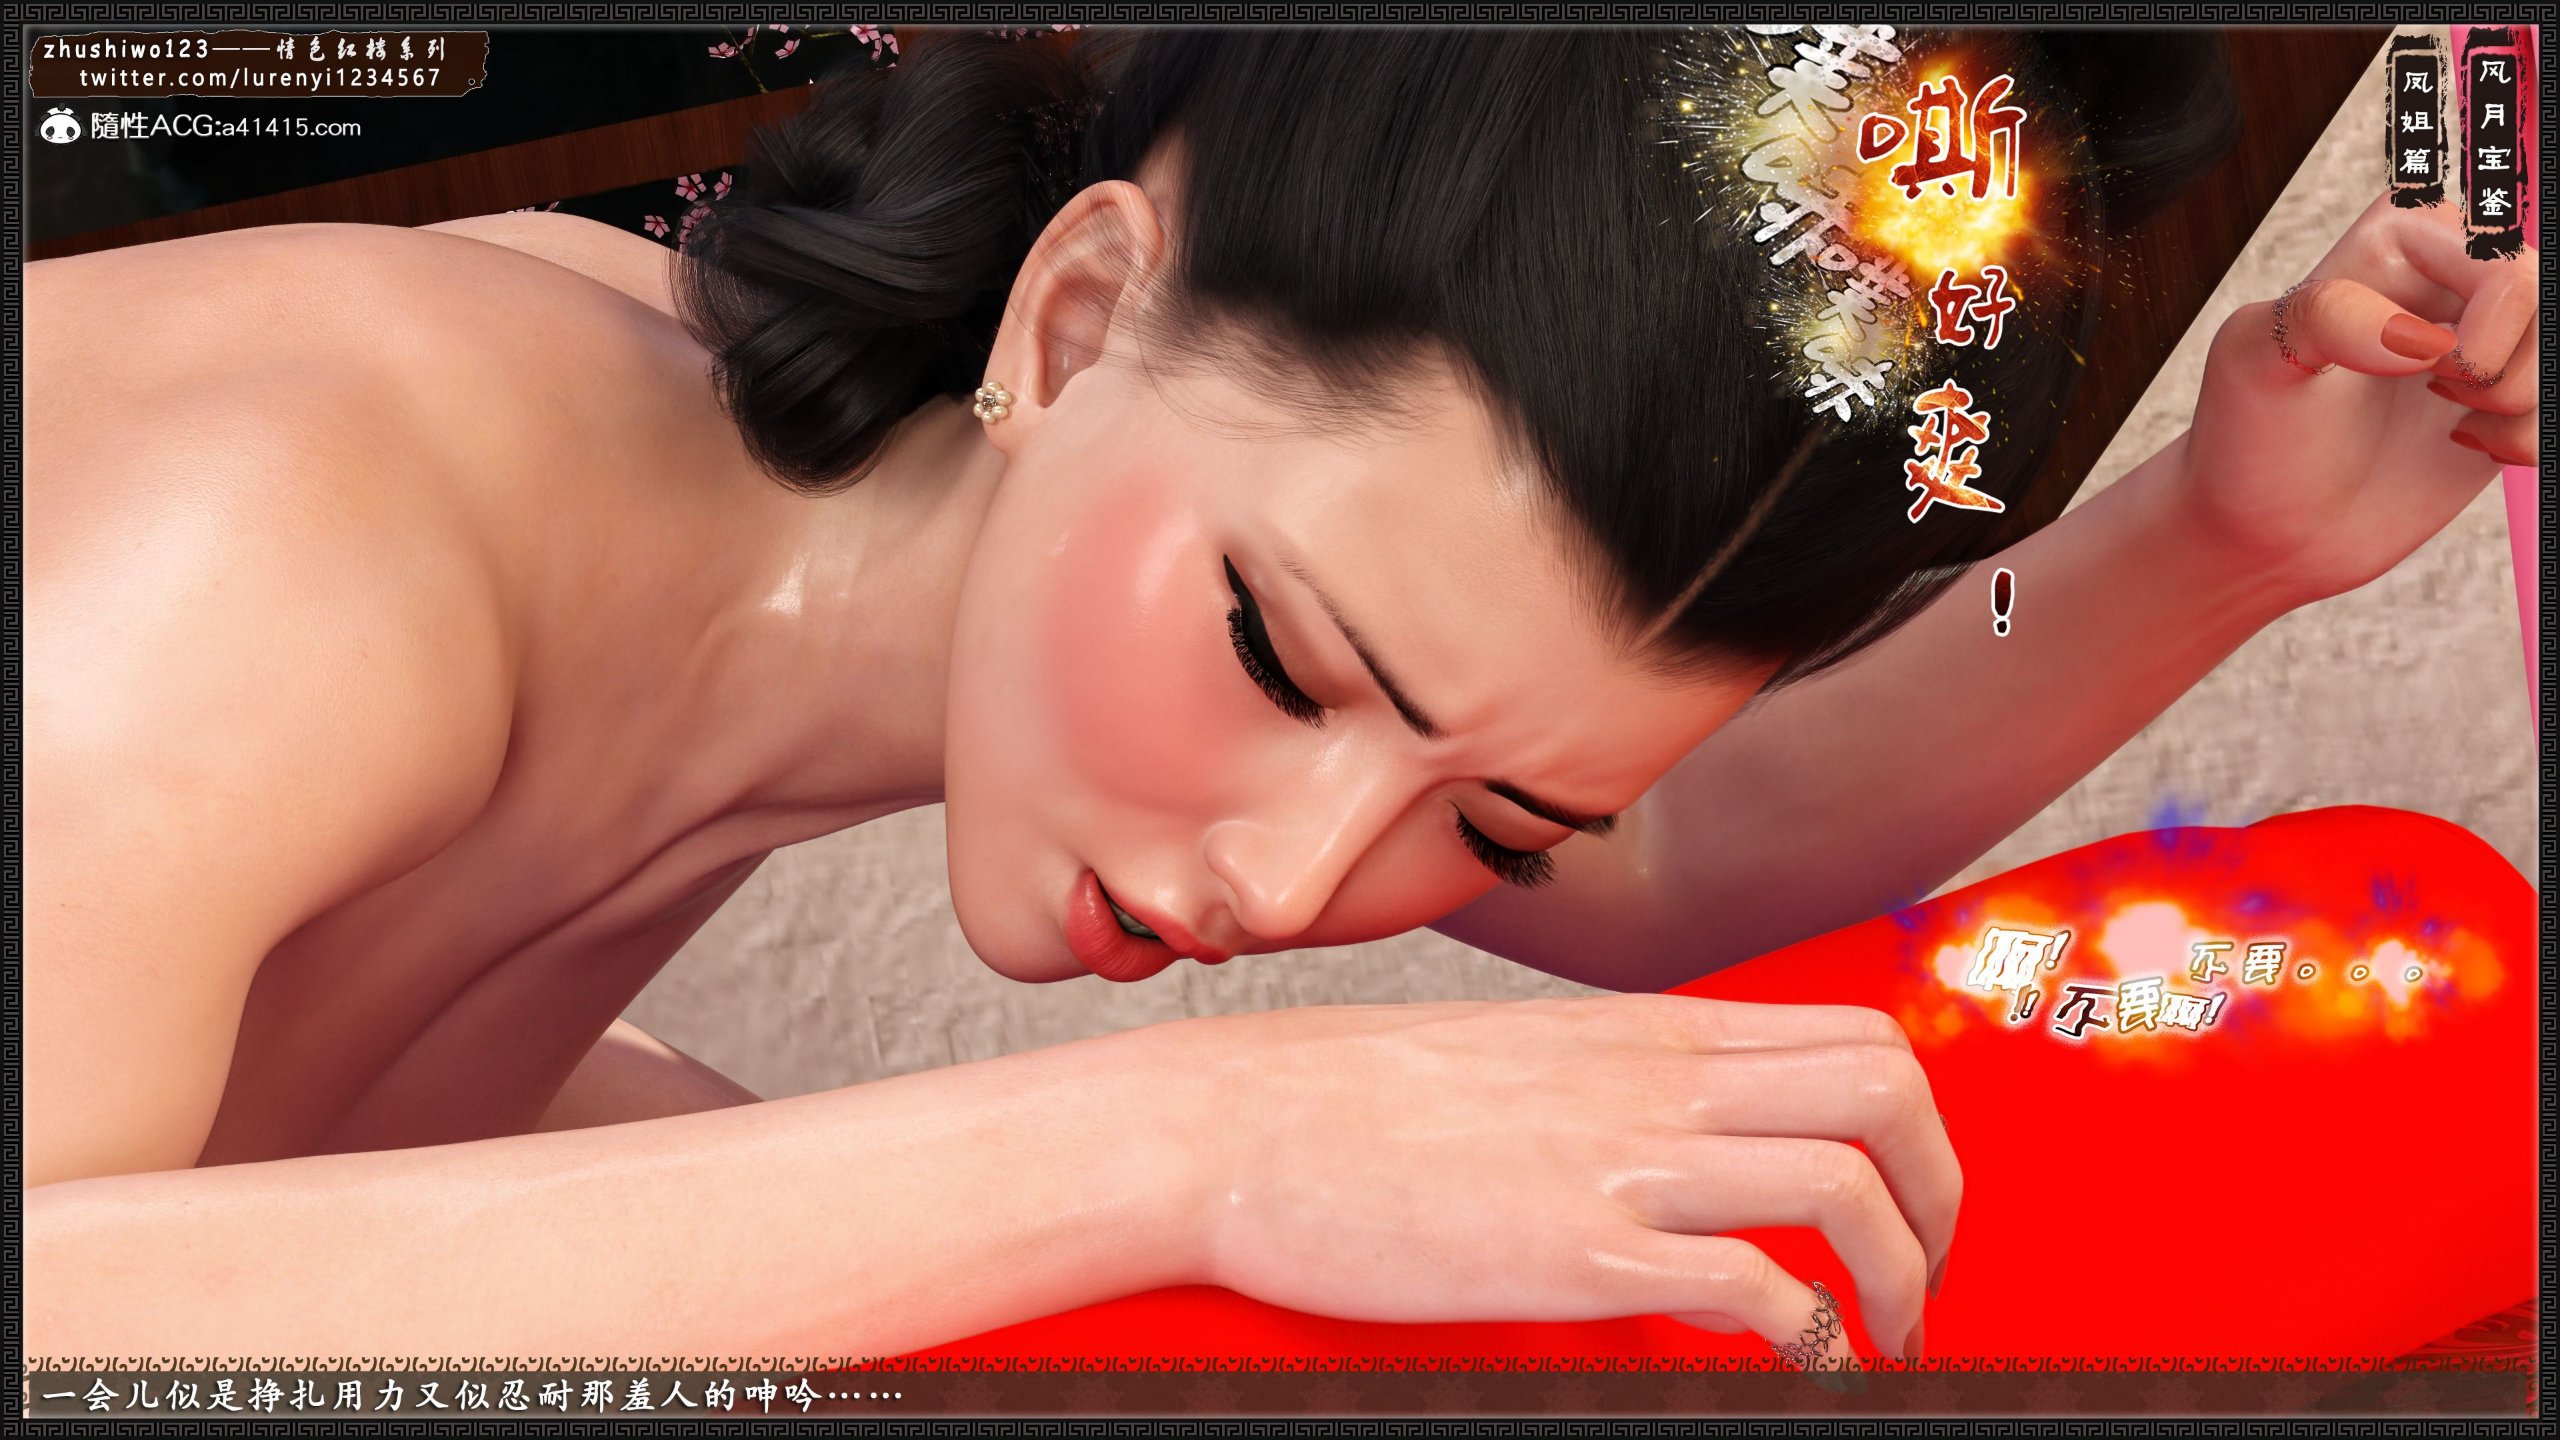This screenshot has width=2560, height=1440.
Task: Open the twitter.com/lurenyi1234567 link
Action: tap(259, 78)
